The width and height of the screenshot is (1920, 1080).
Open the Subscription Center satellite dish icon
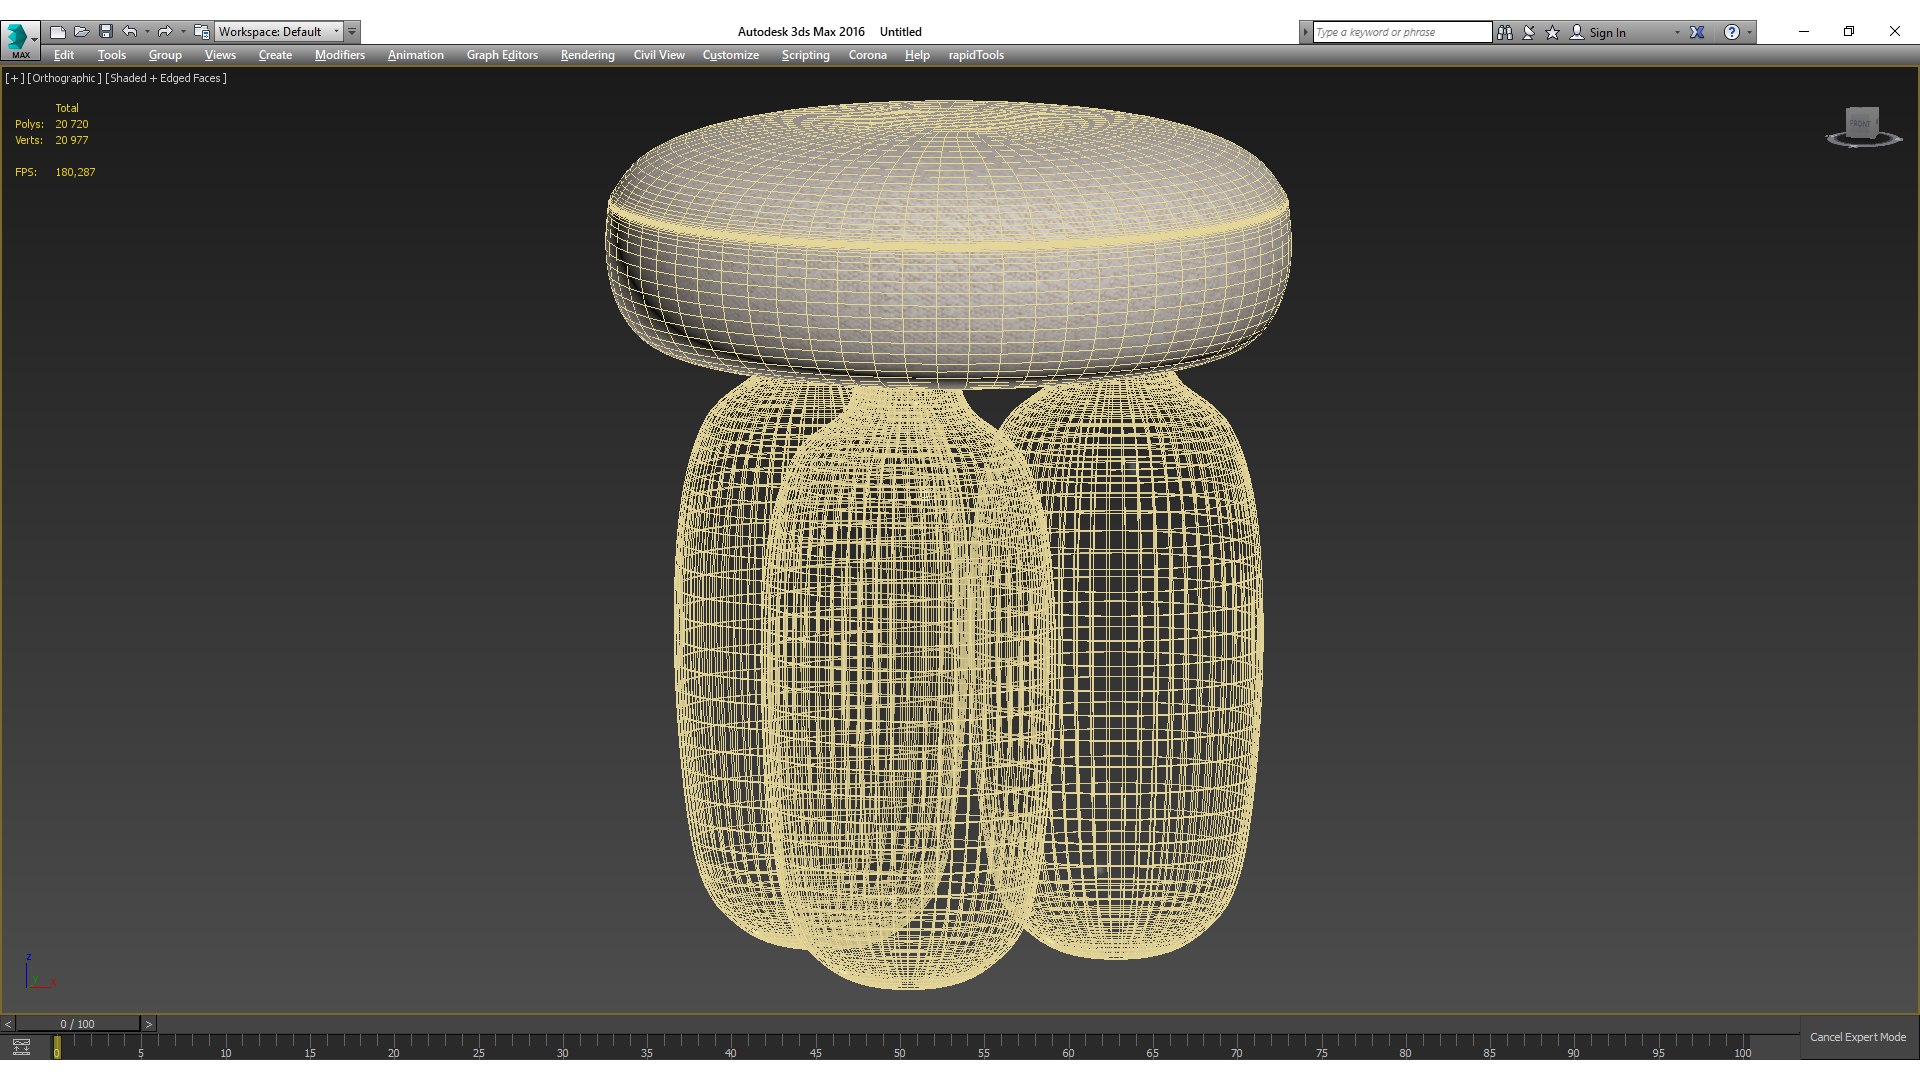point(1529,32)
